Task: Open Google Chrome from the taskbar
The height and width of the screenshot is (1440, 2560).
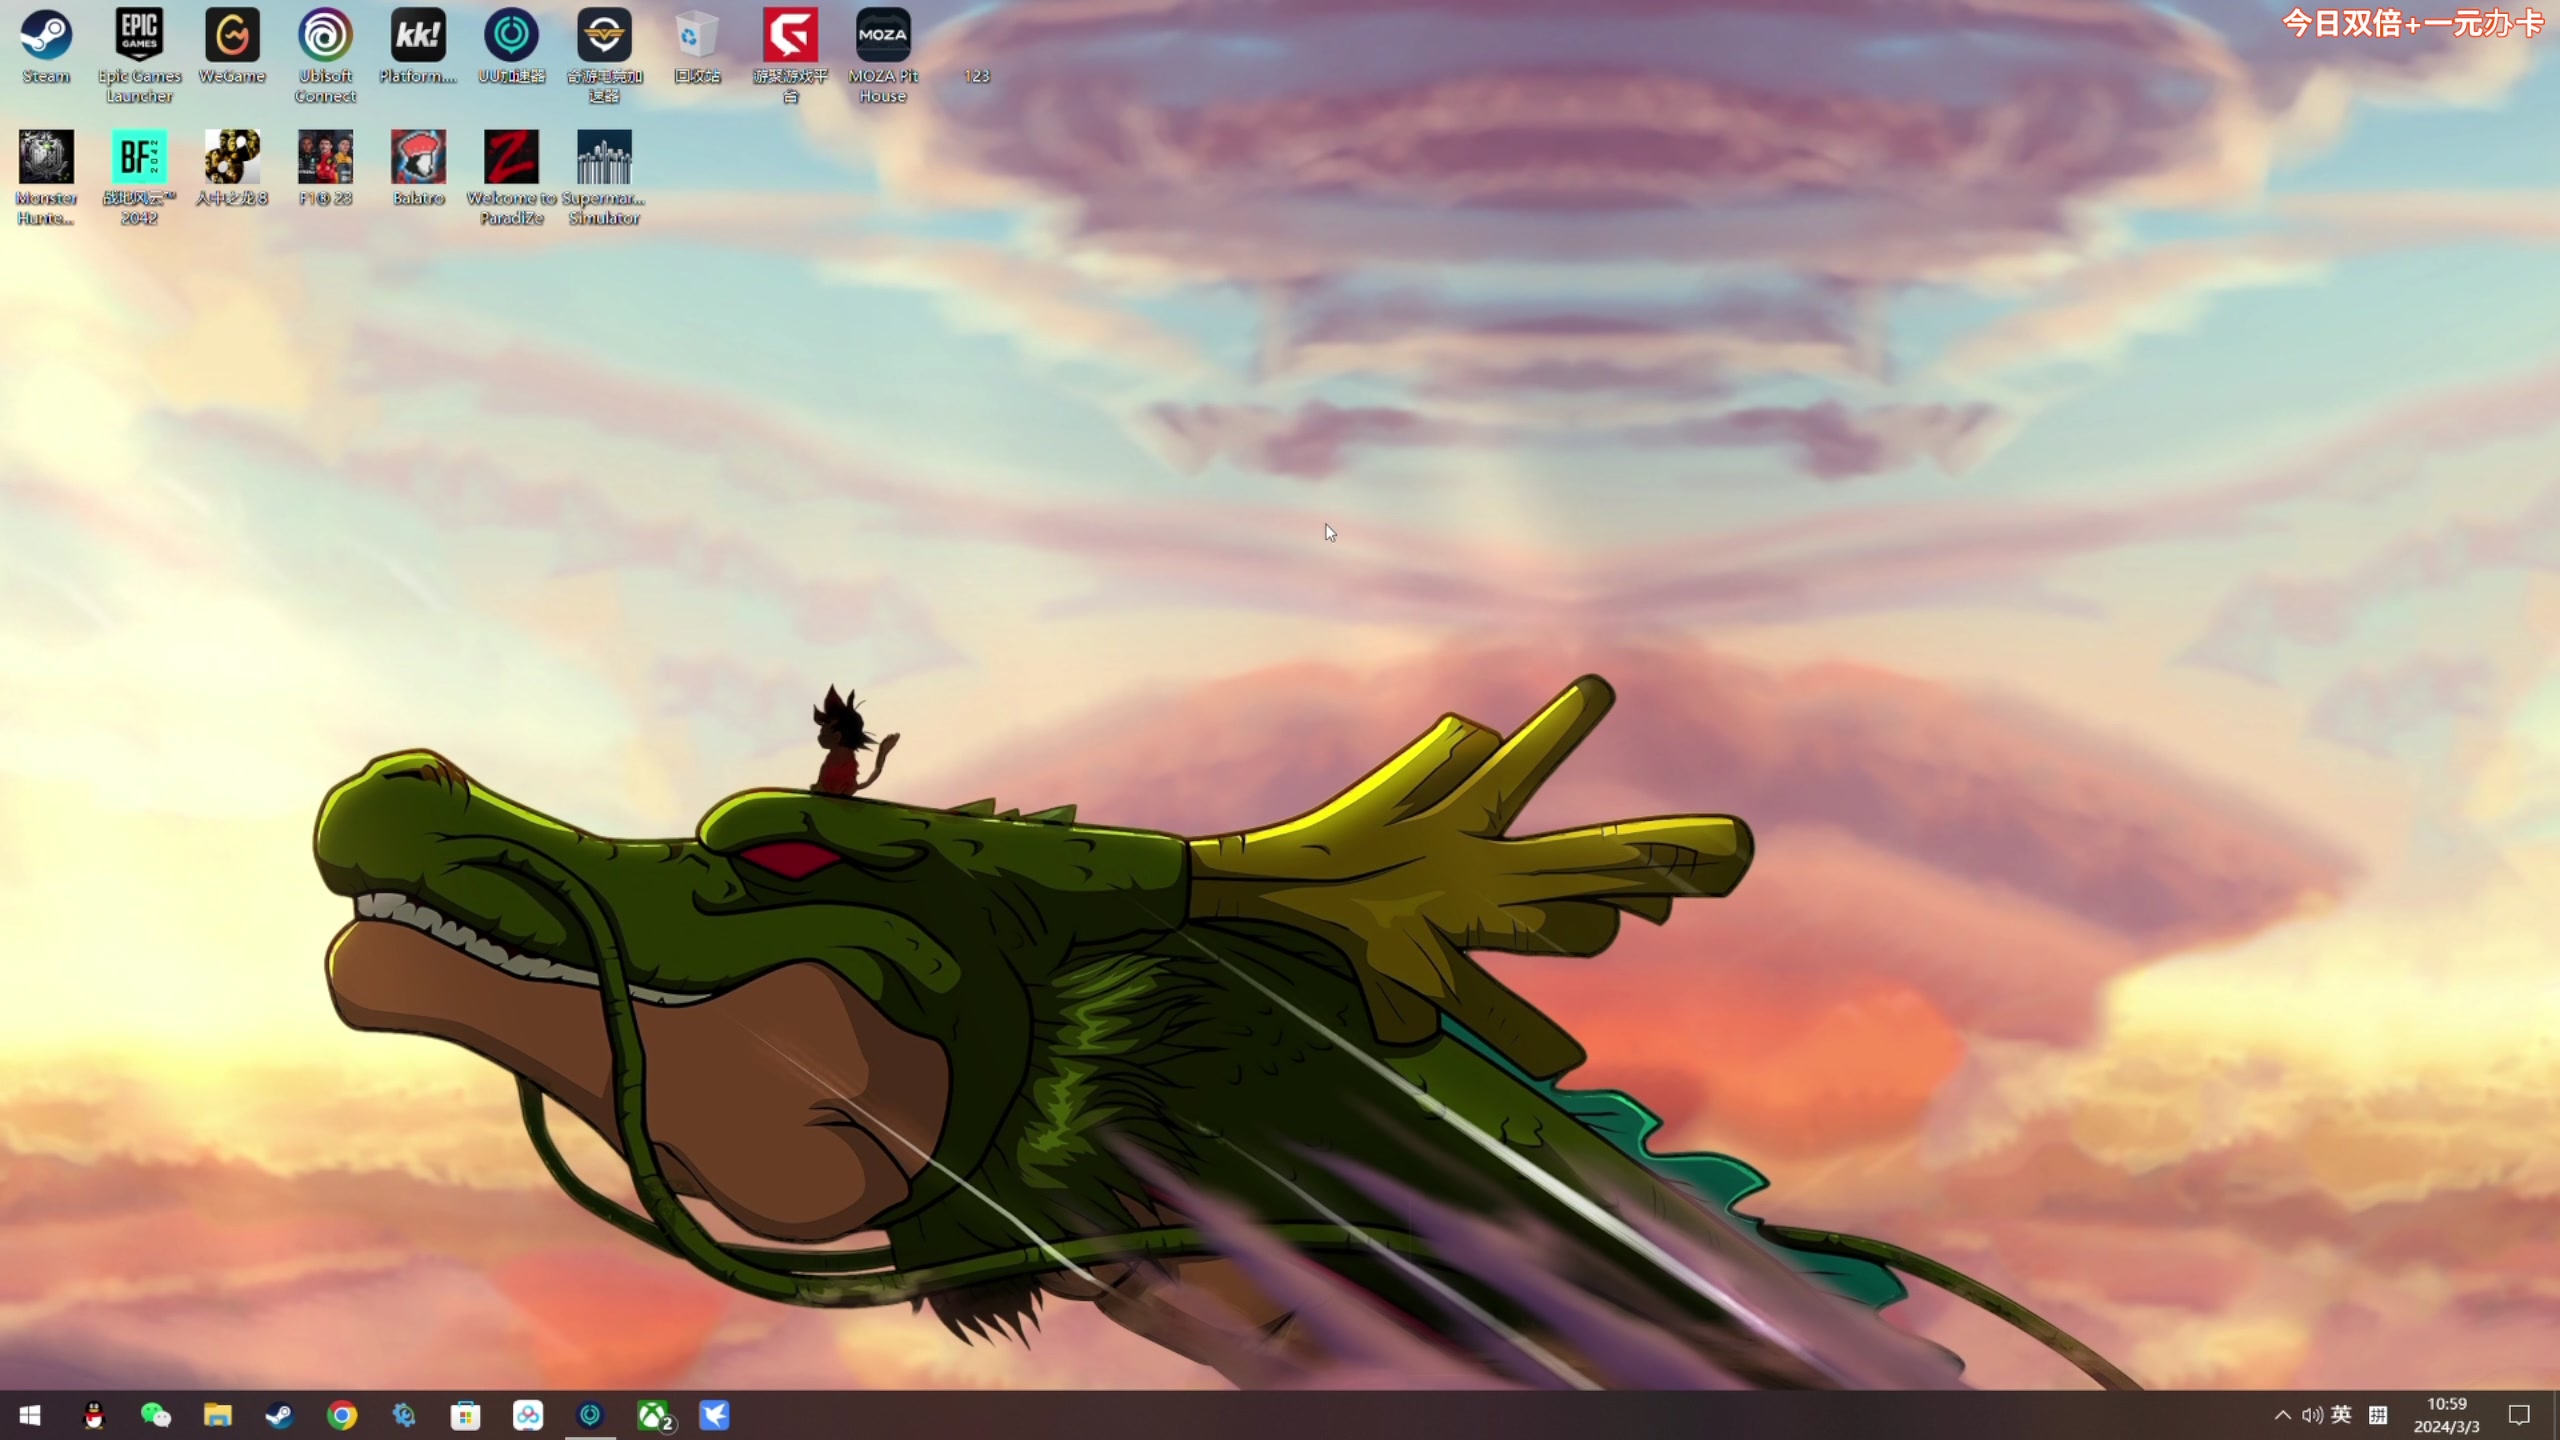Action: click(342, 1415)
